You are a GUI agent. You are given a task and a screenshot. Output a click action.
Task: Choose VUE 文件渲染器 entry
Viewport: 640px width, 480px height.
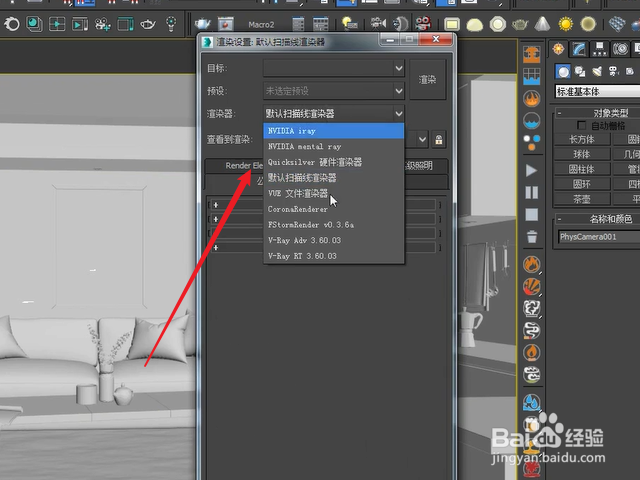pyautogui.click(x=333, y=193)
